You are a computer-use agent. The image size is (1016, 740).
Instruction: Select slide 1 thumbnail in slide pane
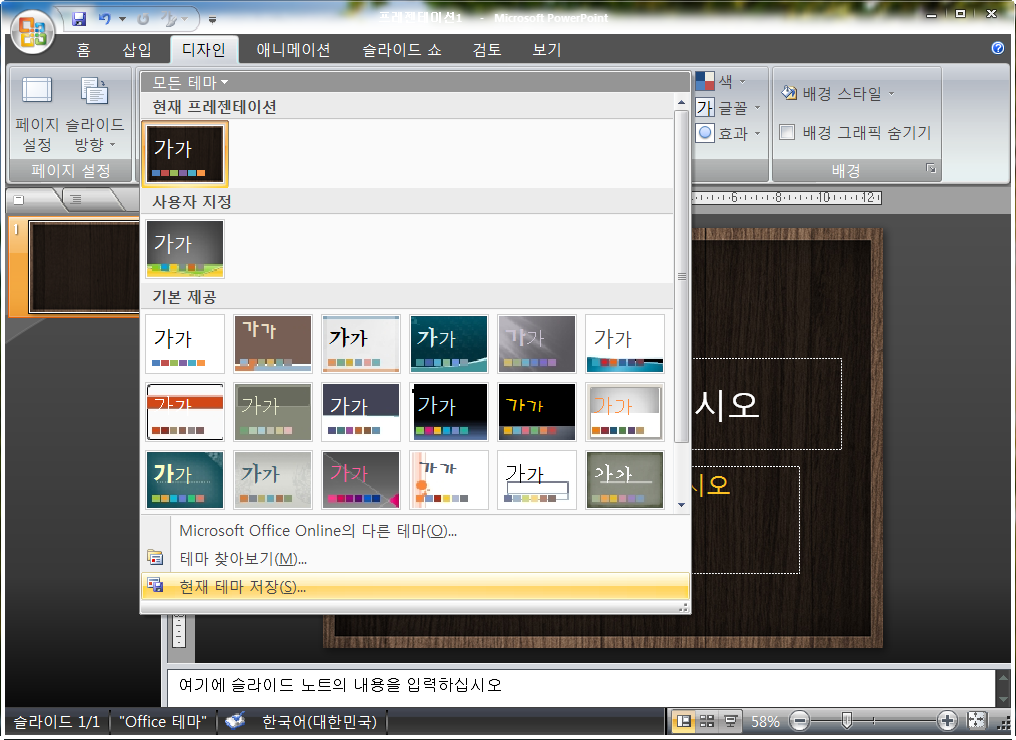pyautogui.click(x=84, y=267)
